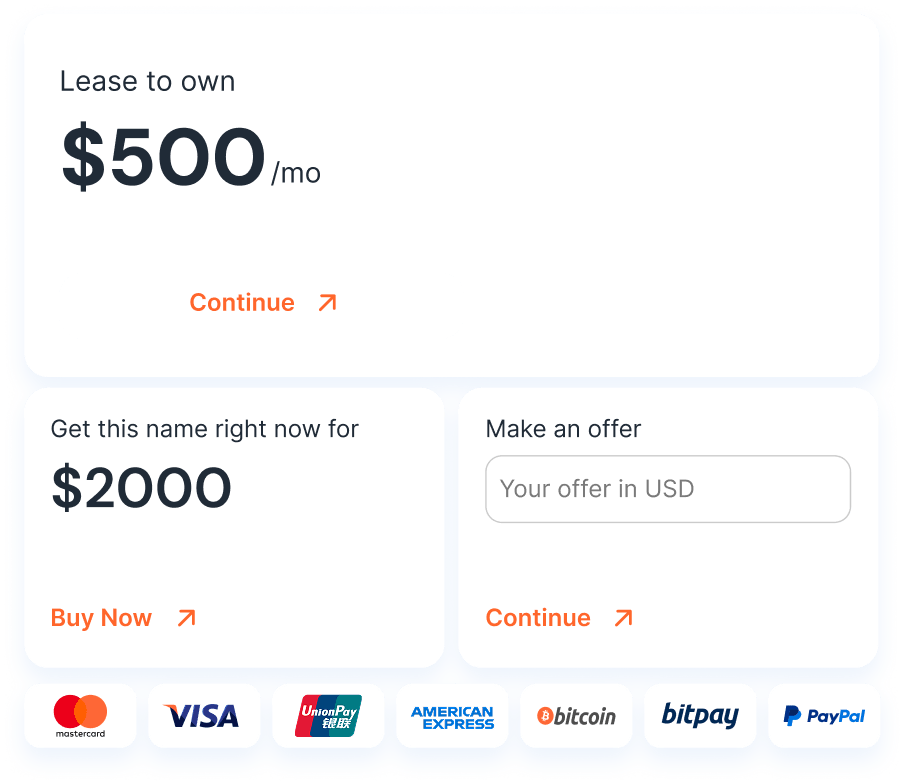Image resolution: width=905 pixels, height=783 pixels.
Task: Click the UnionPay card icon
Action: 328,715
